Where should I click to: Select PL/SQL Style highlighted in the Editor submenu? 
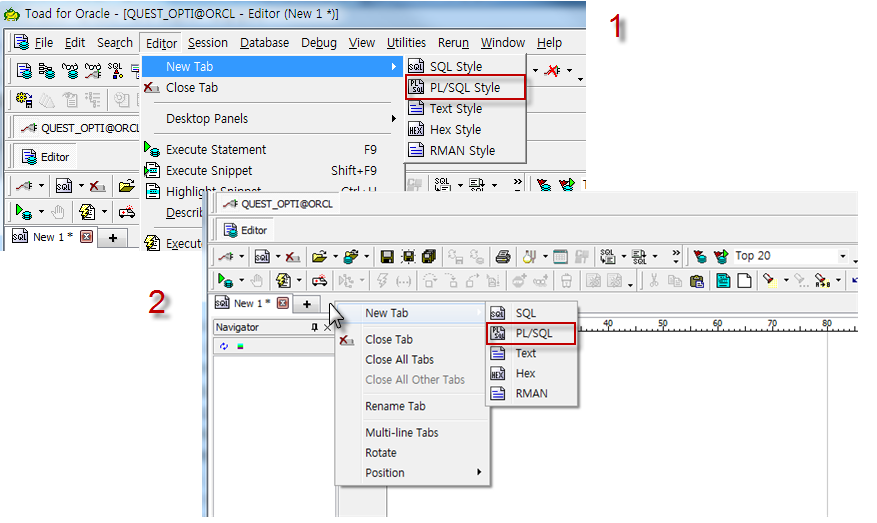pos(465,88)
